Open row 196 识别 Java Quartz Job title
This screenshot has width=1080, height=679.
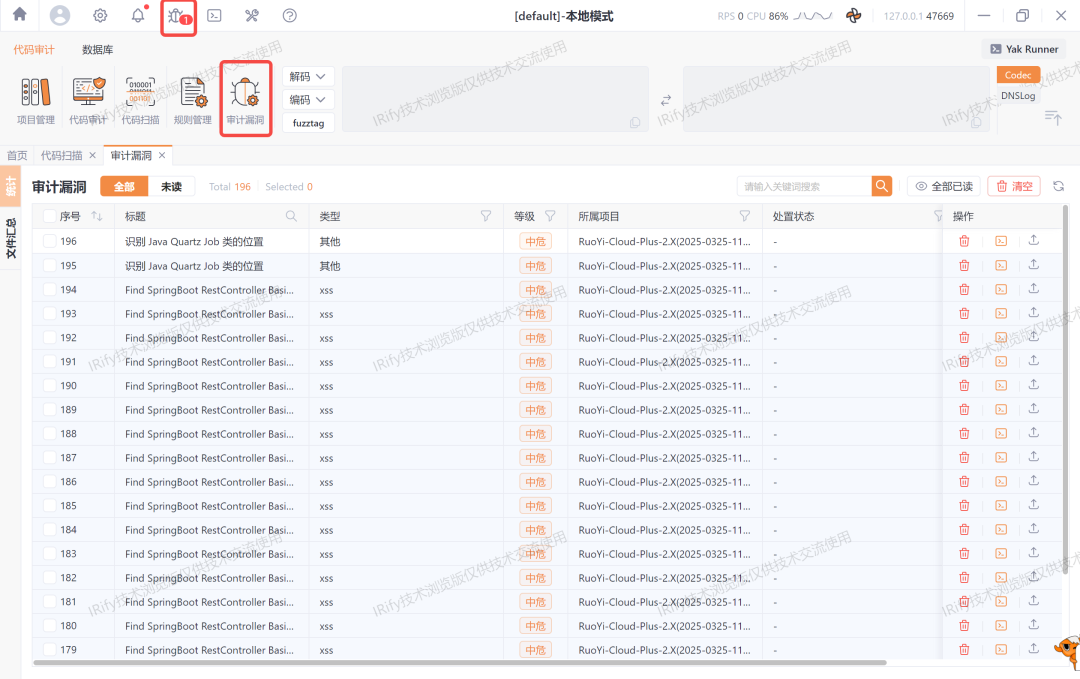point(194,242)
